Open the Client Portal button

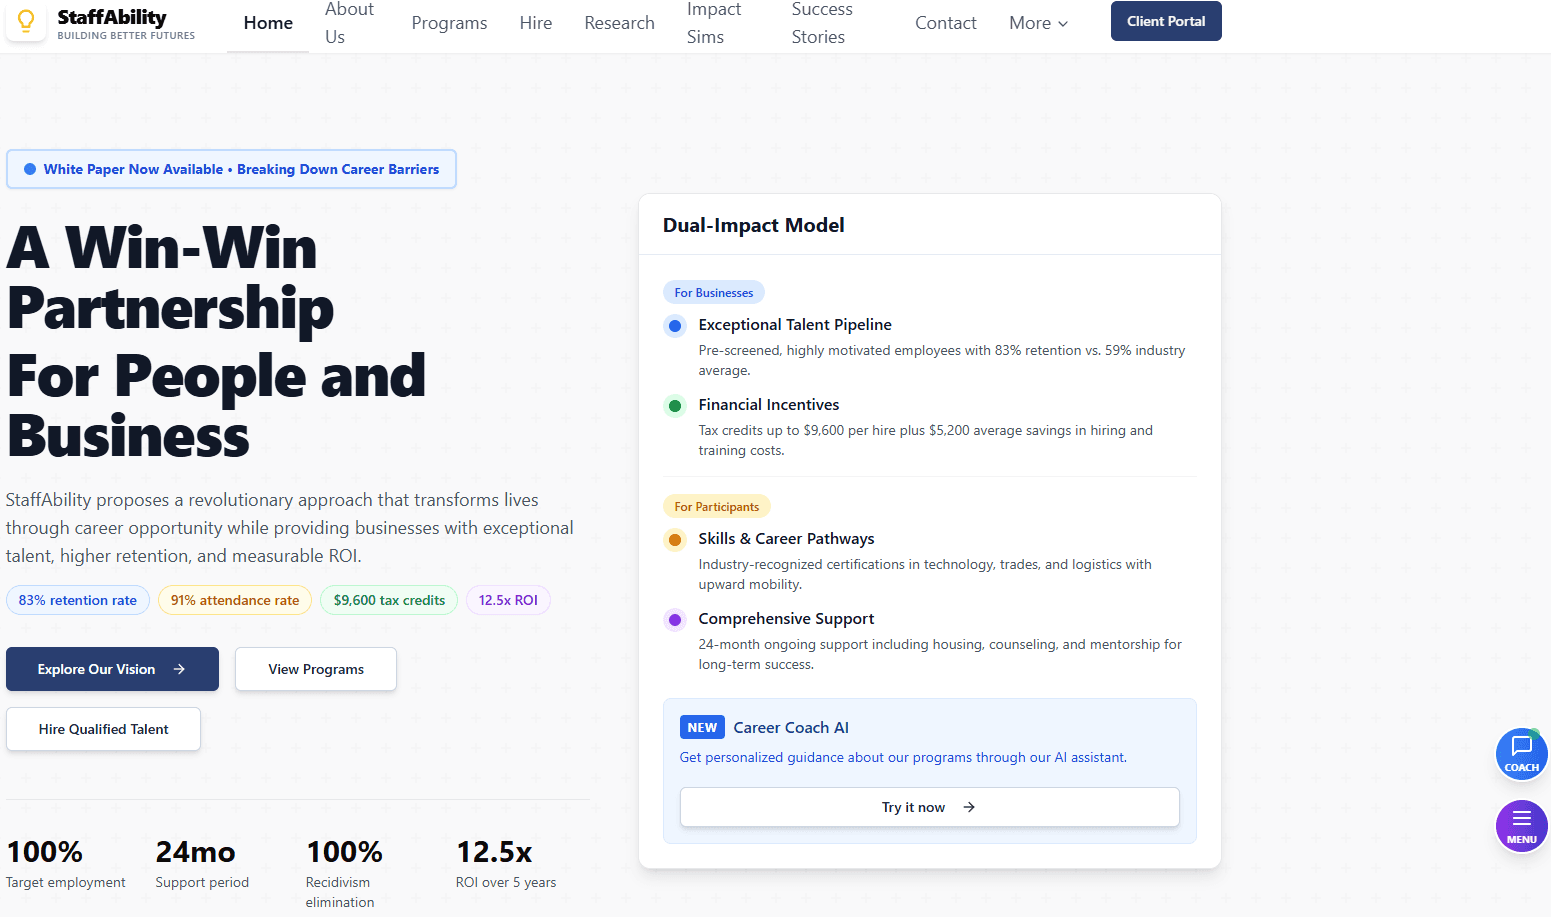tap(1165, 21)
